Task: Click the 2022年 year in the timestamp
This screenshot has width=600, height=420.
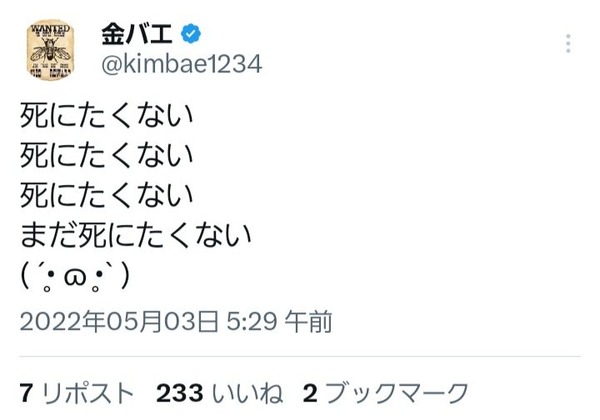Action: 63,321
